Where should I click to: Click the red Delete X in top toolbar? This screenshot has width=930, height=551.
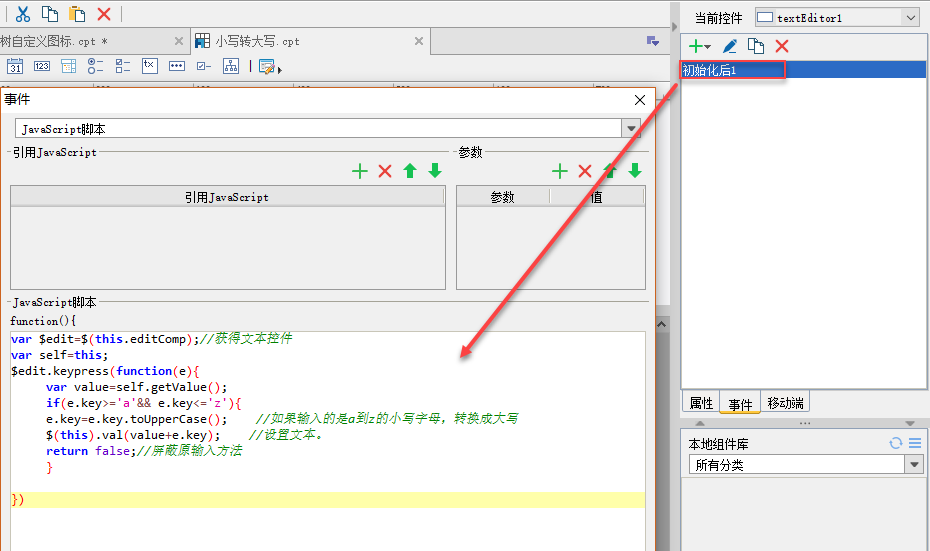tap(104, 14)
